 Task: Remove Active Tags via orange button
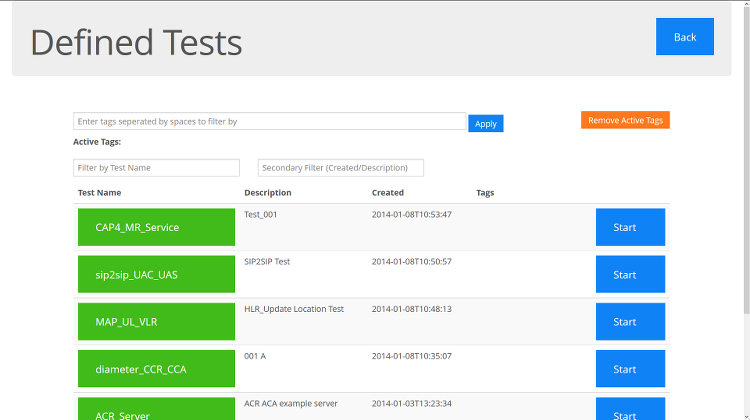pyautogui.click(x=625, y=120)
